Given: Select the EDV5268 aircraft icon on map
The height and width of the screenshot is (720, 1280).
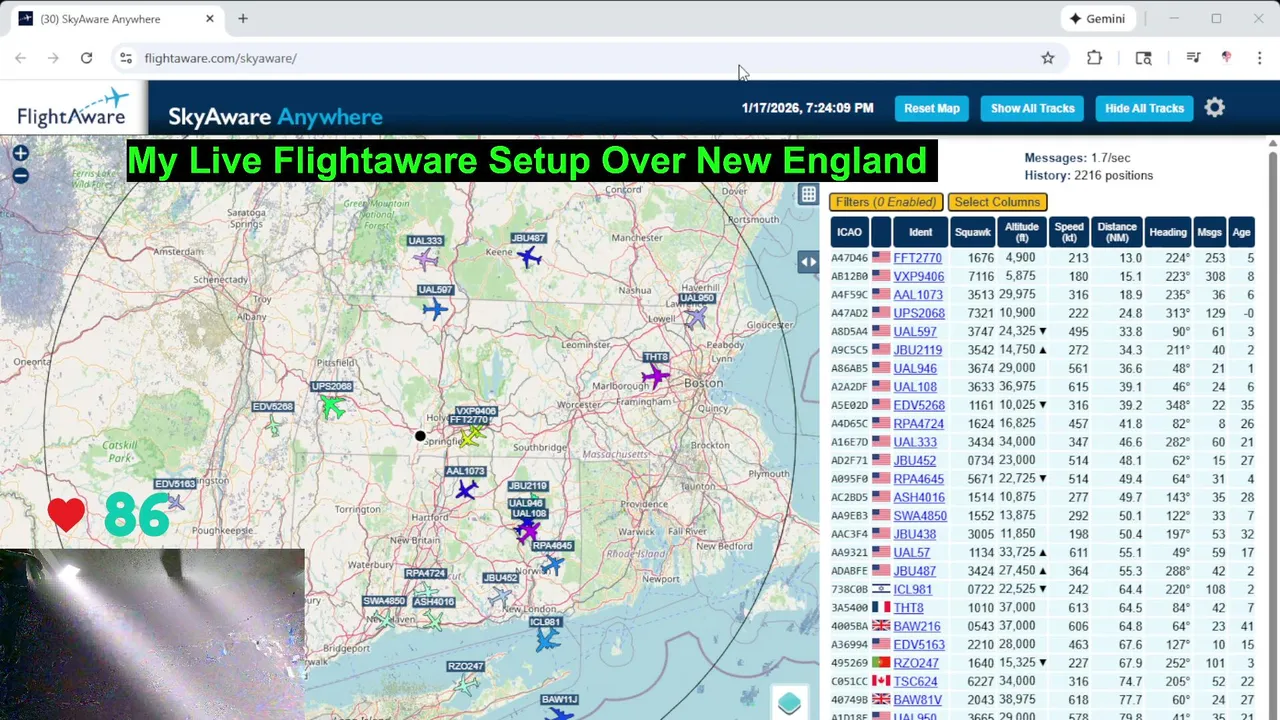Looking at the screenshot, I should pos(273,426).
